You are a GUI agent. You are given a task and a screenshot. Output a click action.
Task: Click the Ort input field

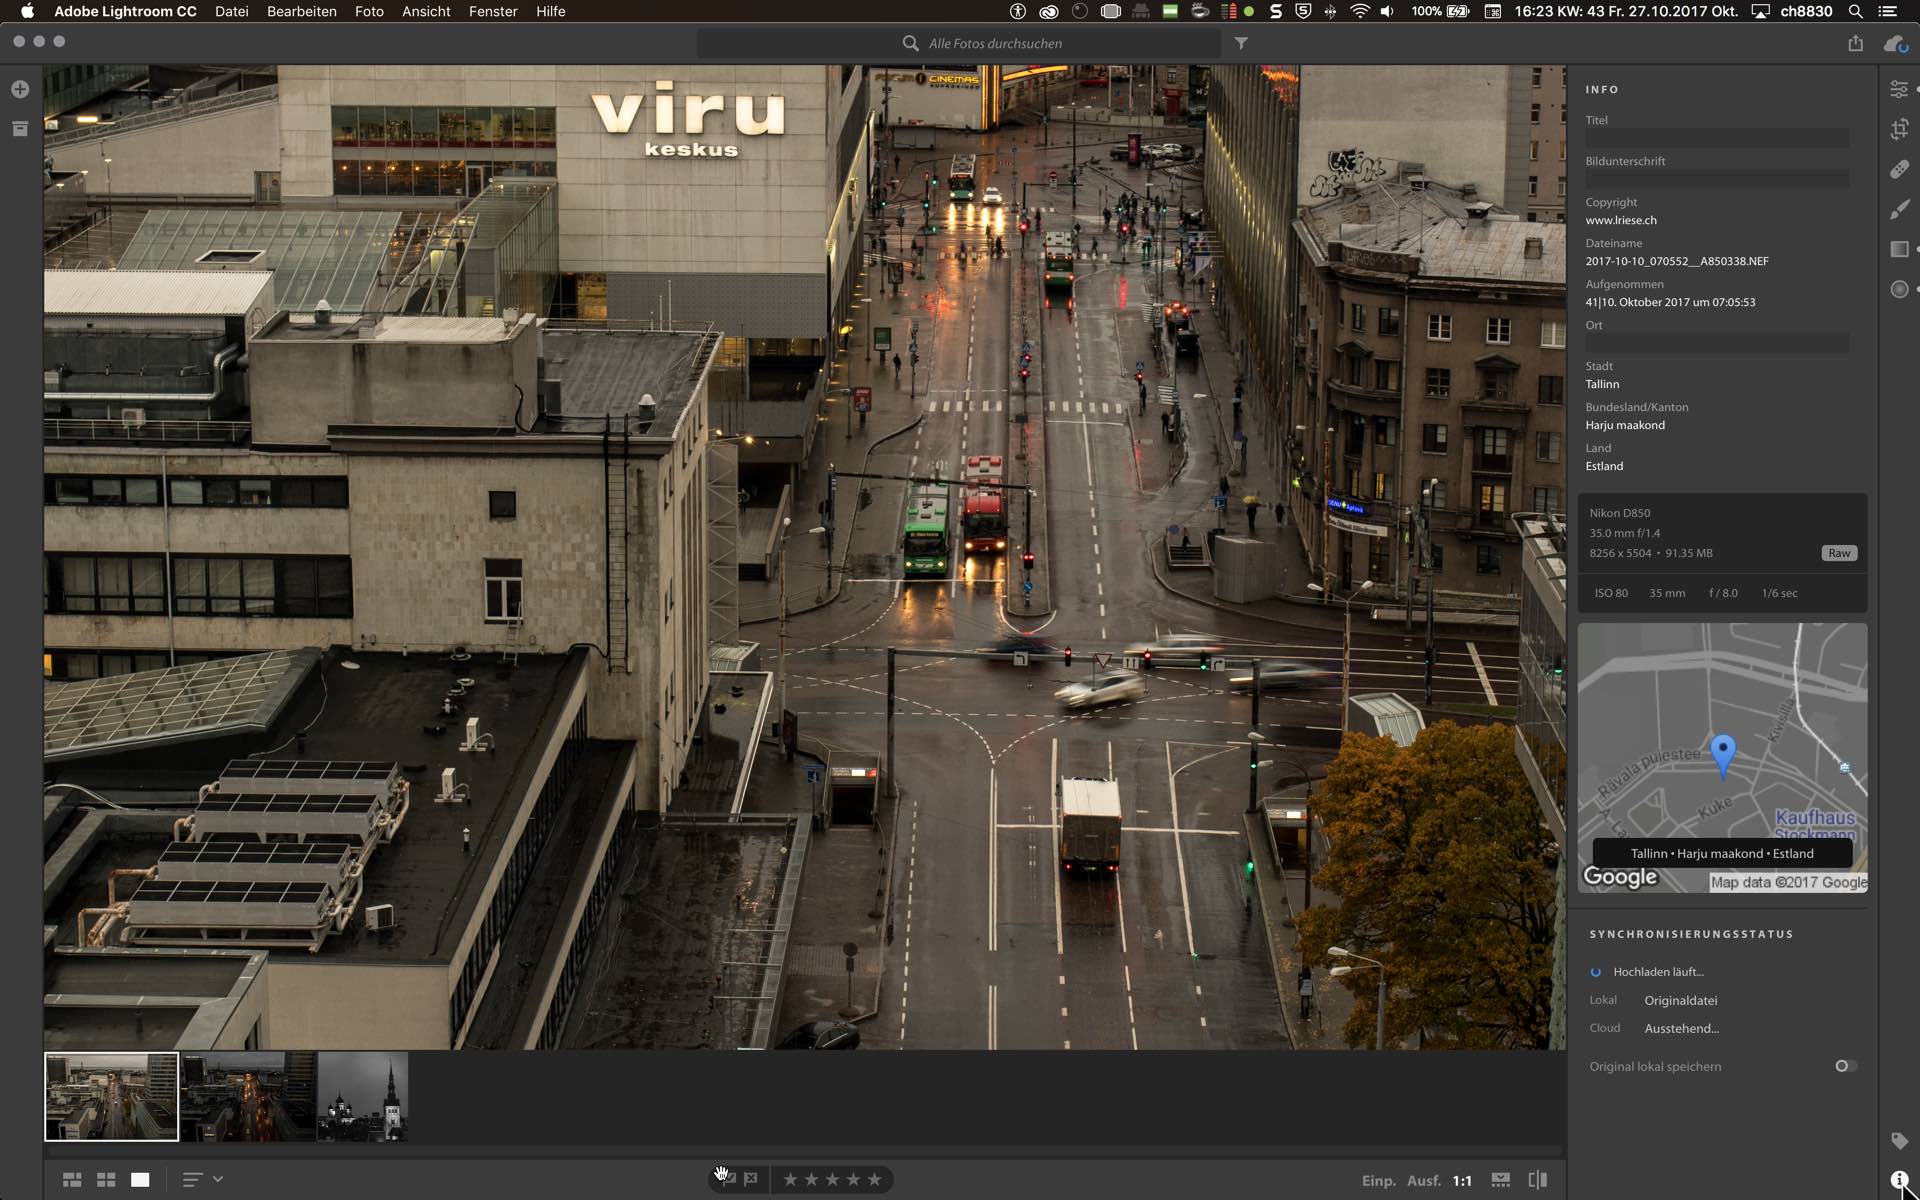(x=1716, y=343)
